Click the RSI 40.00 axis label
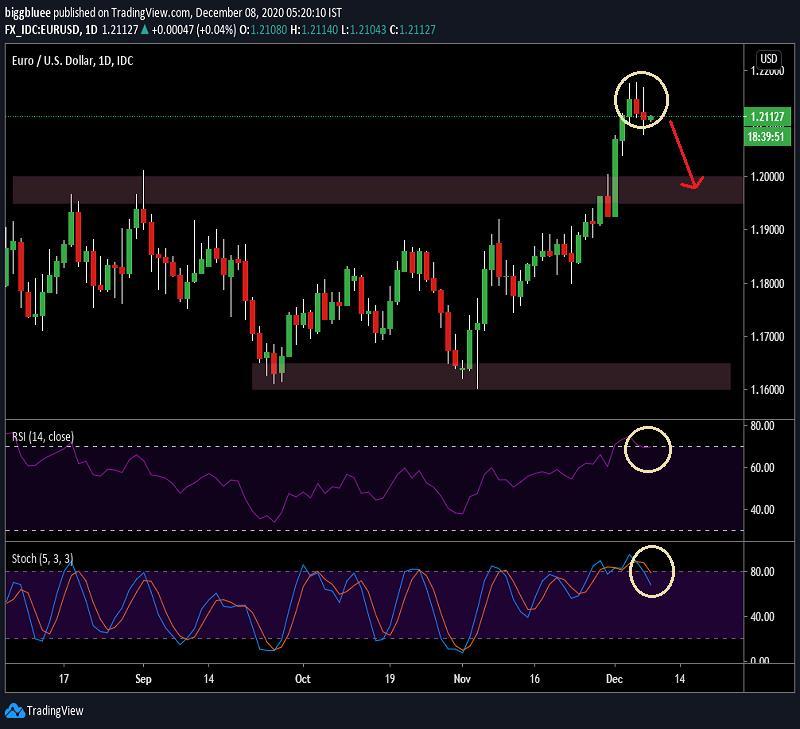The width and height of the screenshot is (800, 729). pyautogui.click(x=762, y=509)
